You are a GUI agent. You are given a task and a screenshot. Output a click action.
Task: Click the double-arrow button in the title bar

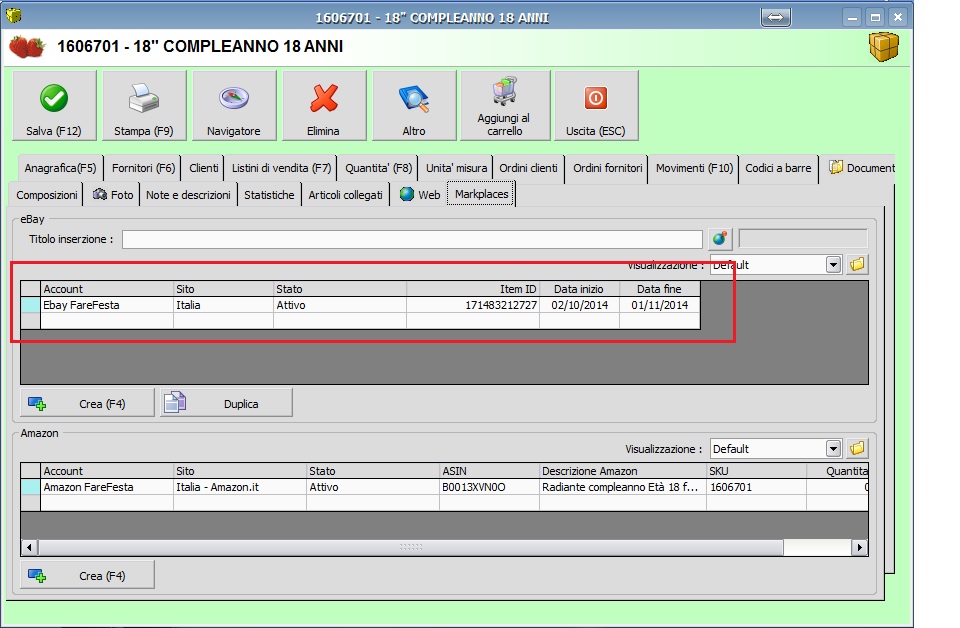pyautogui.click(x=776, y=17)
